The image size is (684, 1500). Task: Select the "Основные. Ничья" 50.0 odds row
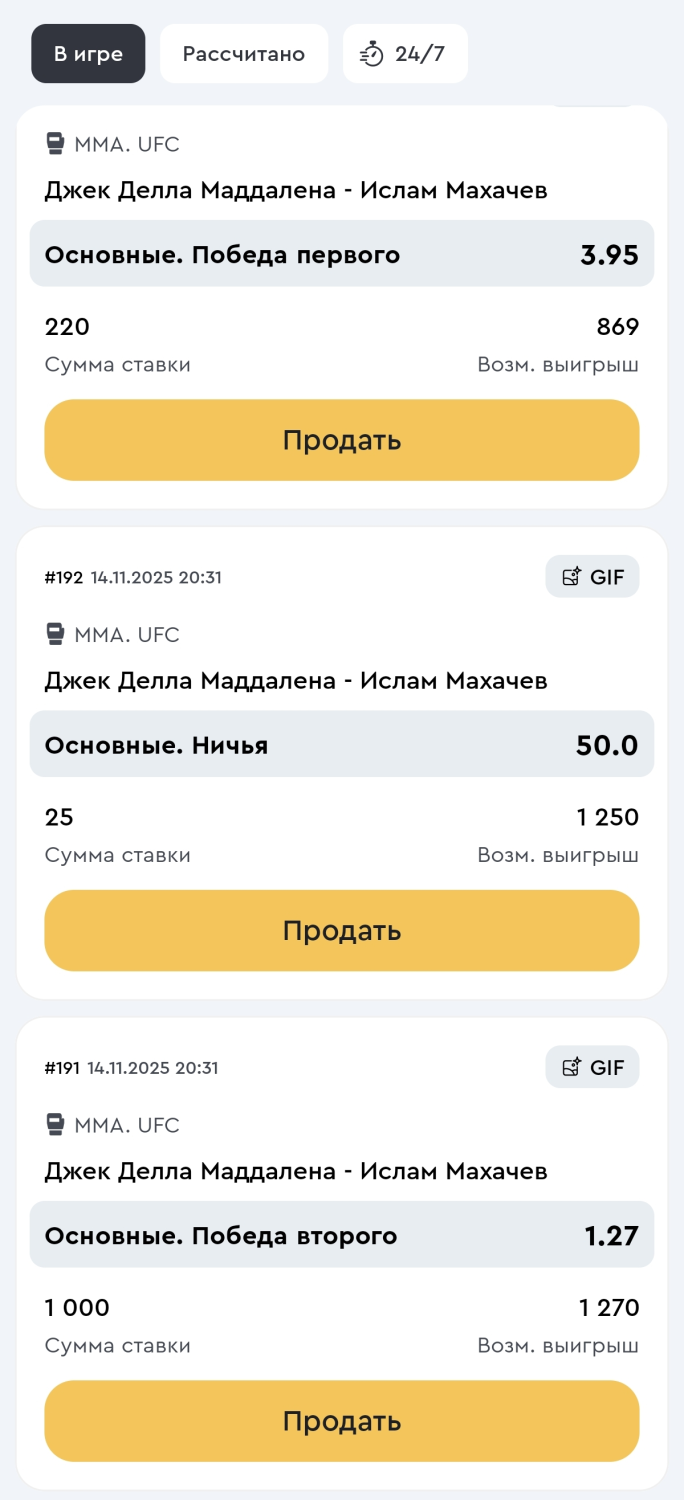[341, 744]
